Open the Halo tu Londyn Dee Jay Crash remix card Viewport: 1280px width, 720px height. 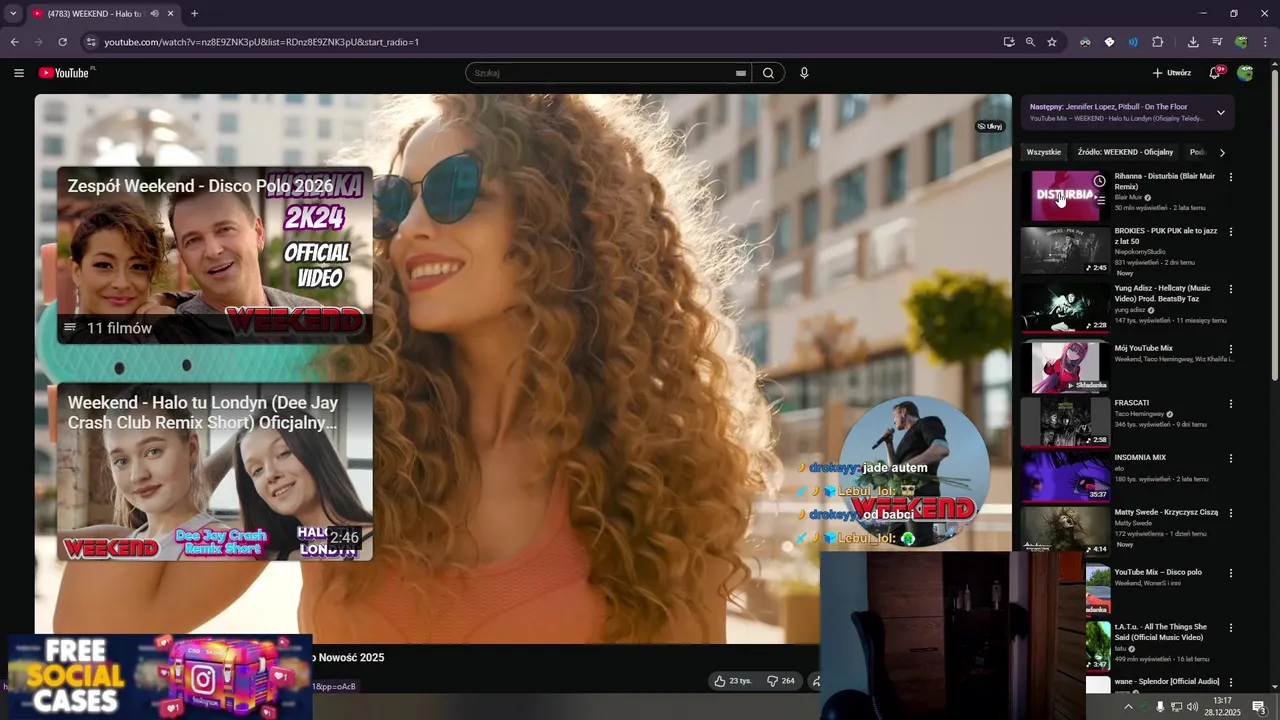click(x=215, y=472)
